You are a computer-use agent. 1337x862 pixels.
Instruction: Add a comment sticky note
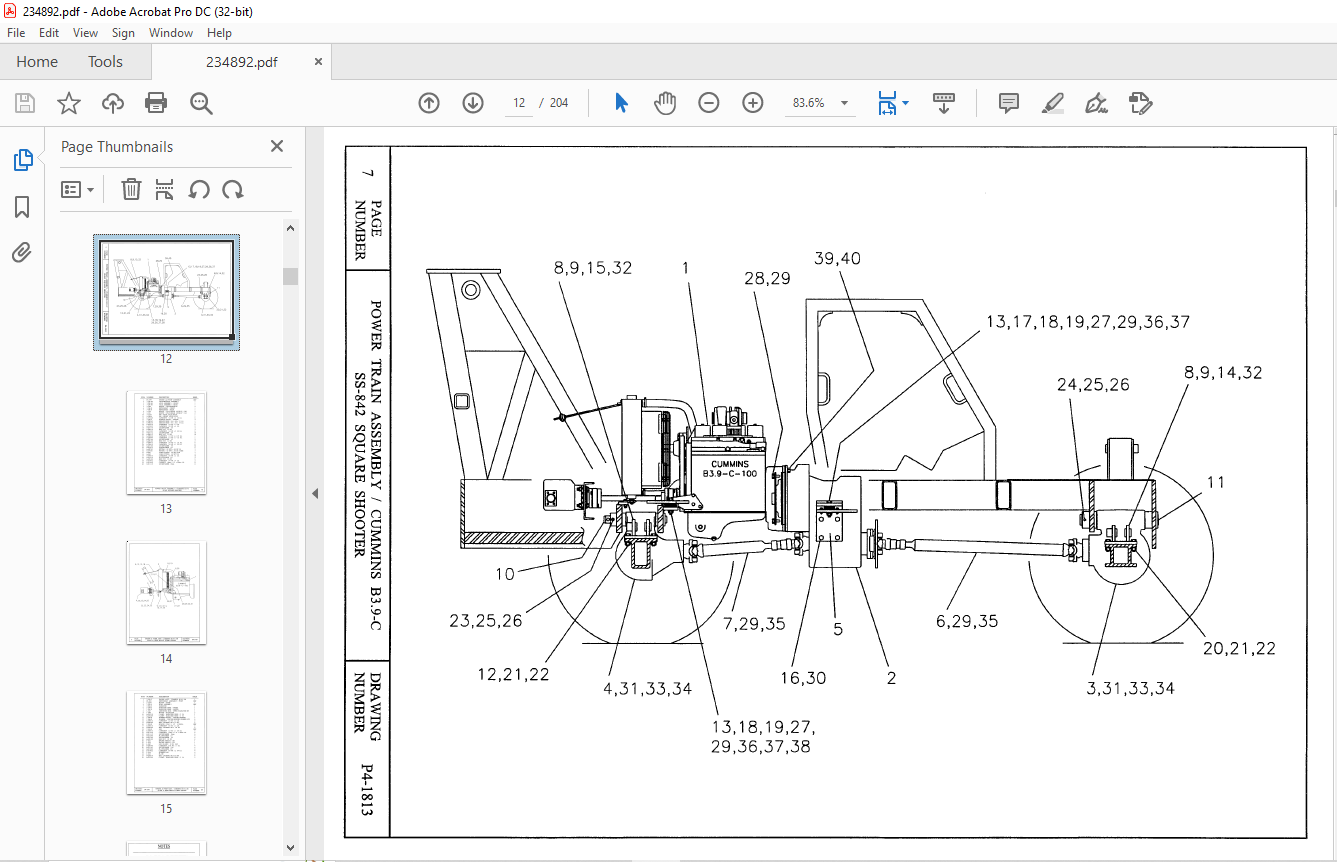pos(1009,103)
